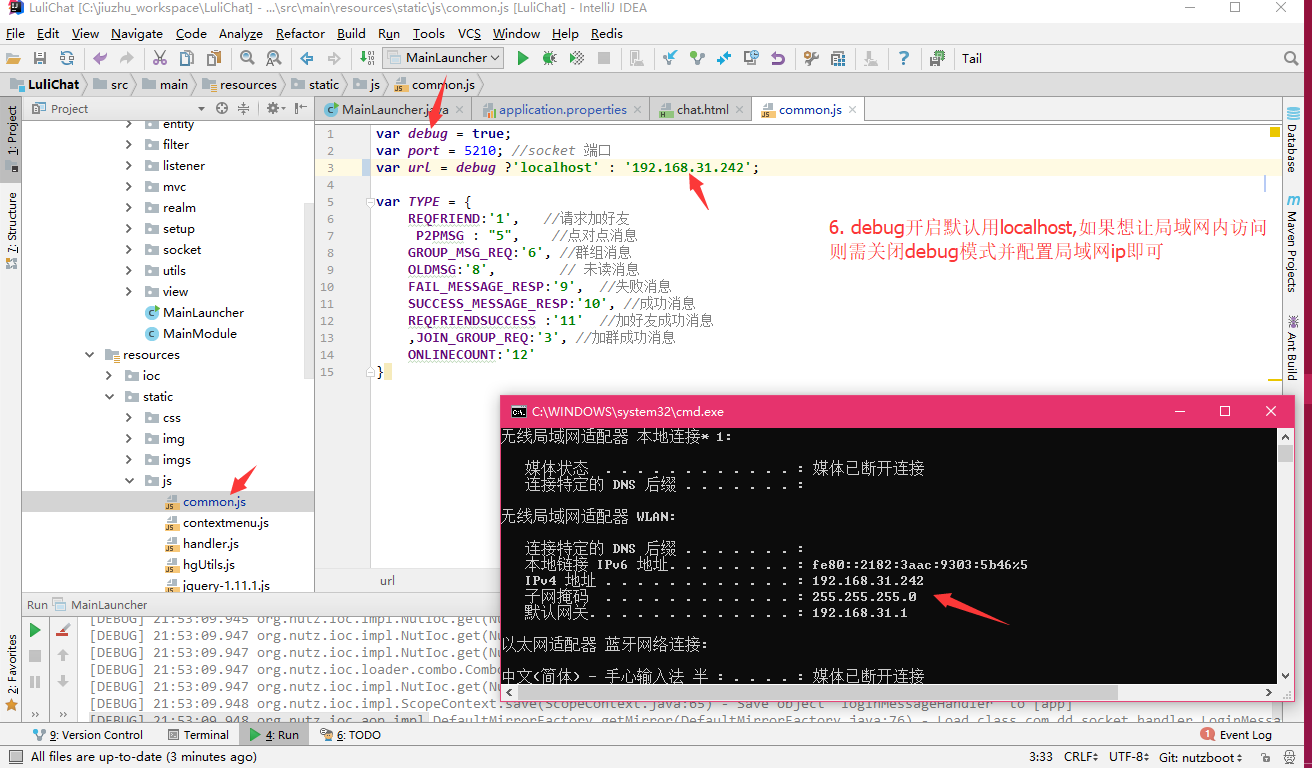Run with coverage icon
The width and height of the screenshot is (1312, 768).
576,58
